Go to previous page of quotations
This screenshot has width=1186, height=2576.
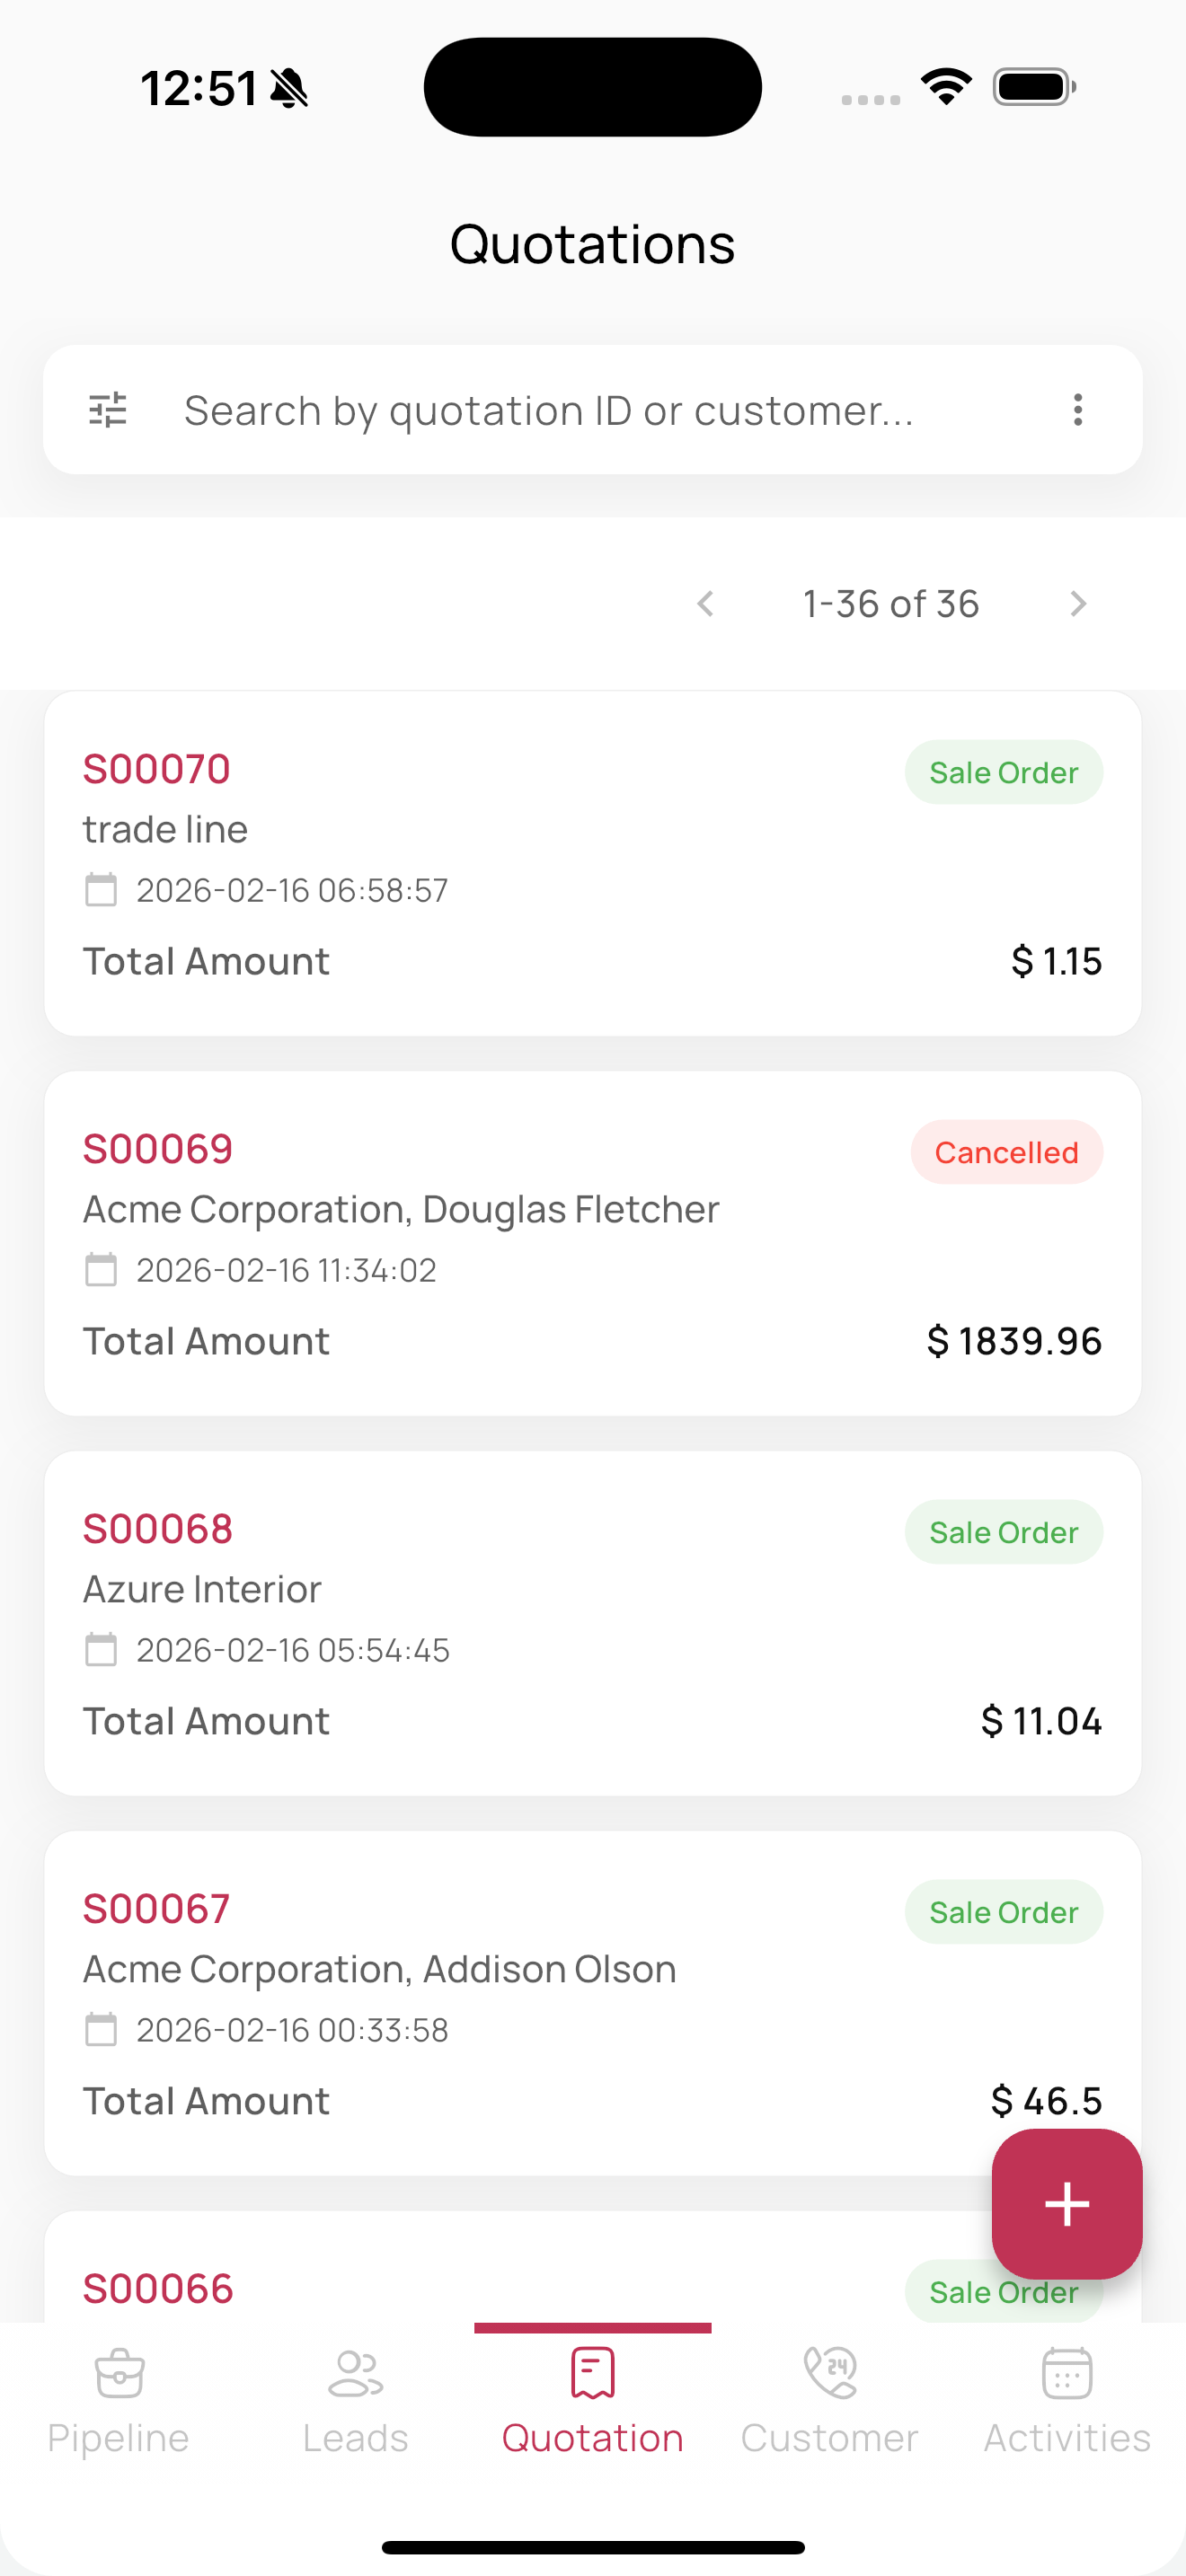click(706, 604)
